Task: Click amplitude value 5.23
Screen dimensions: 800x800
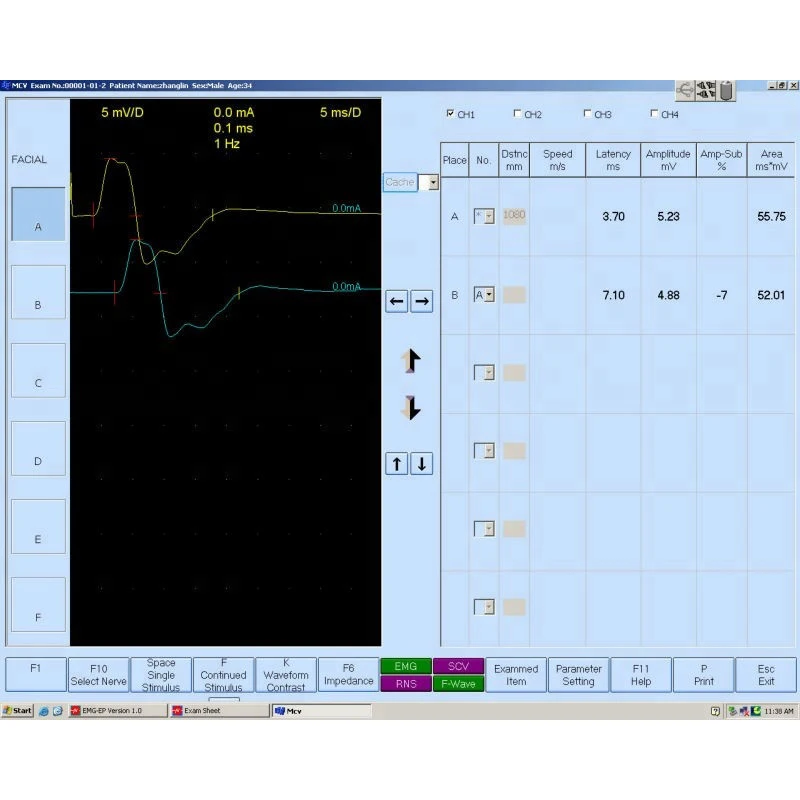Action: click(x=668, y=216)
